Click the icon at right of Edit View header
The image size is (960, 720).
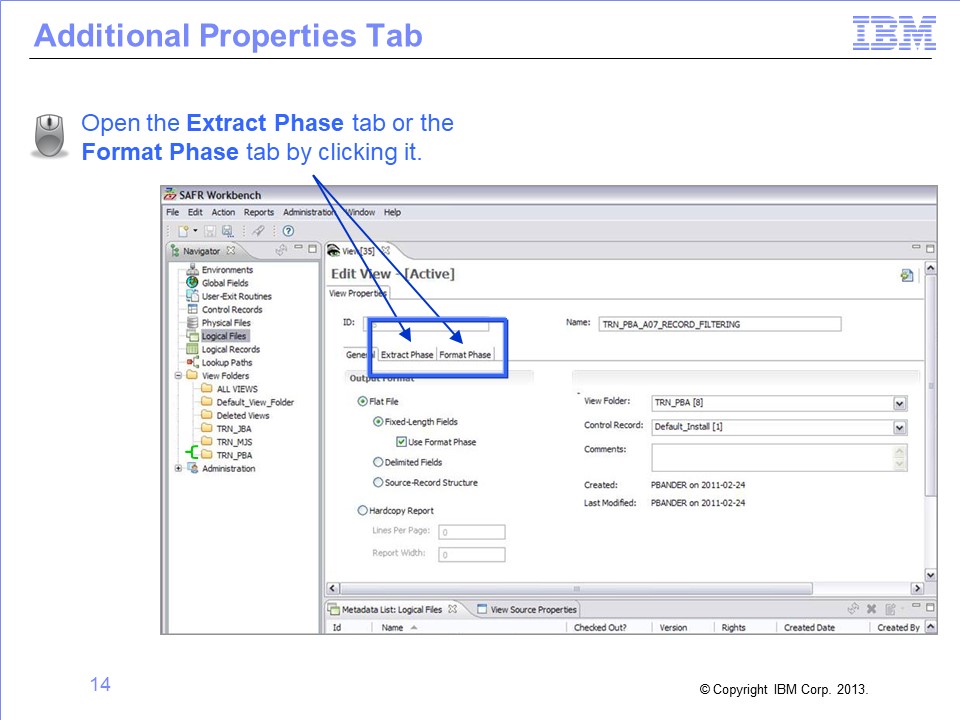906,275
